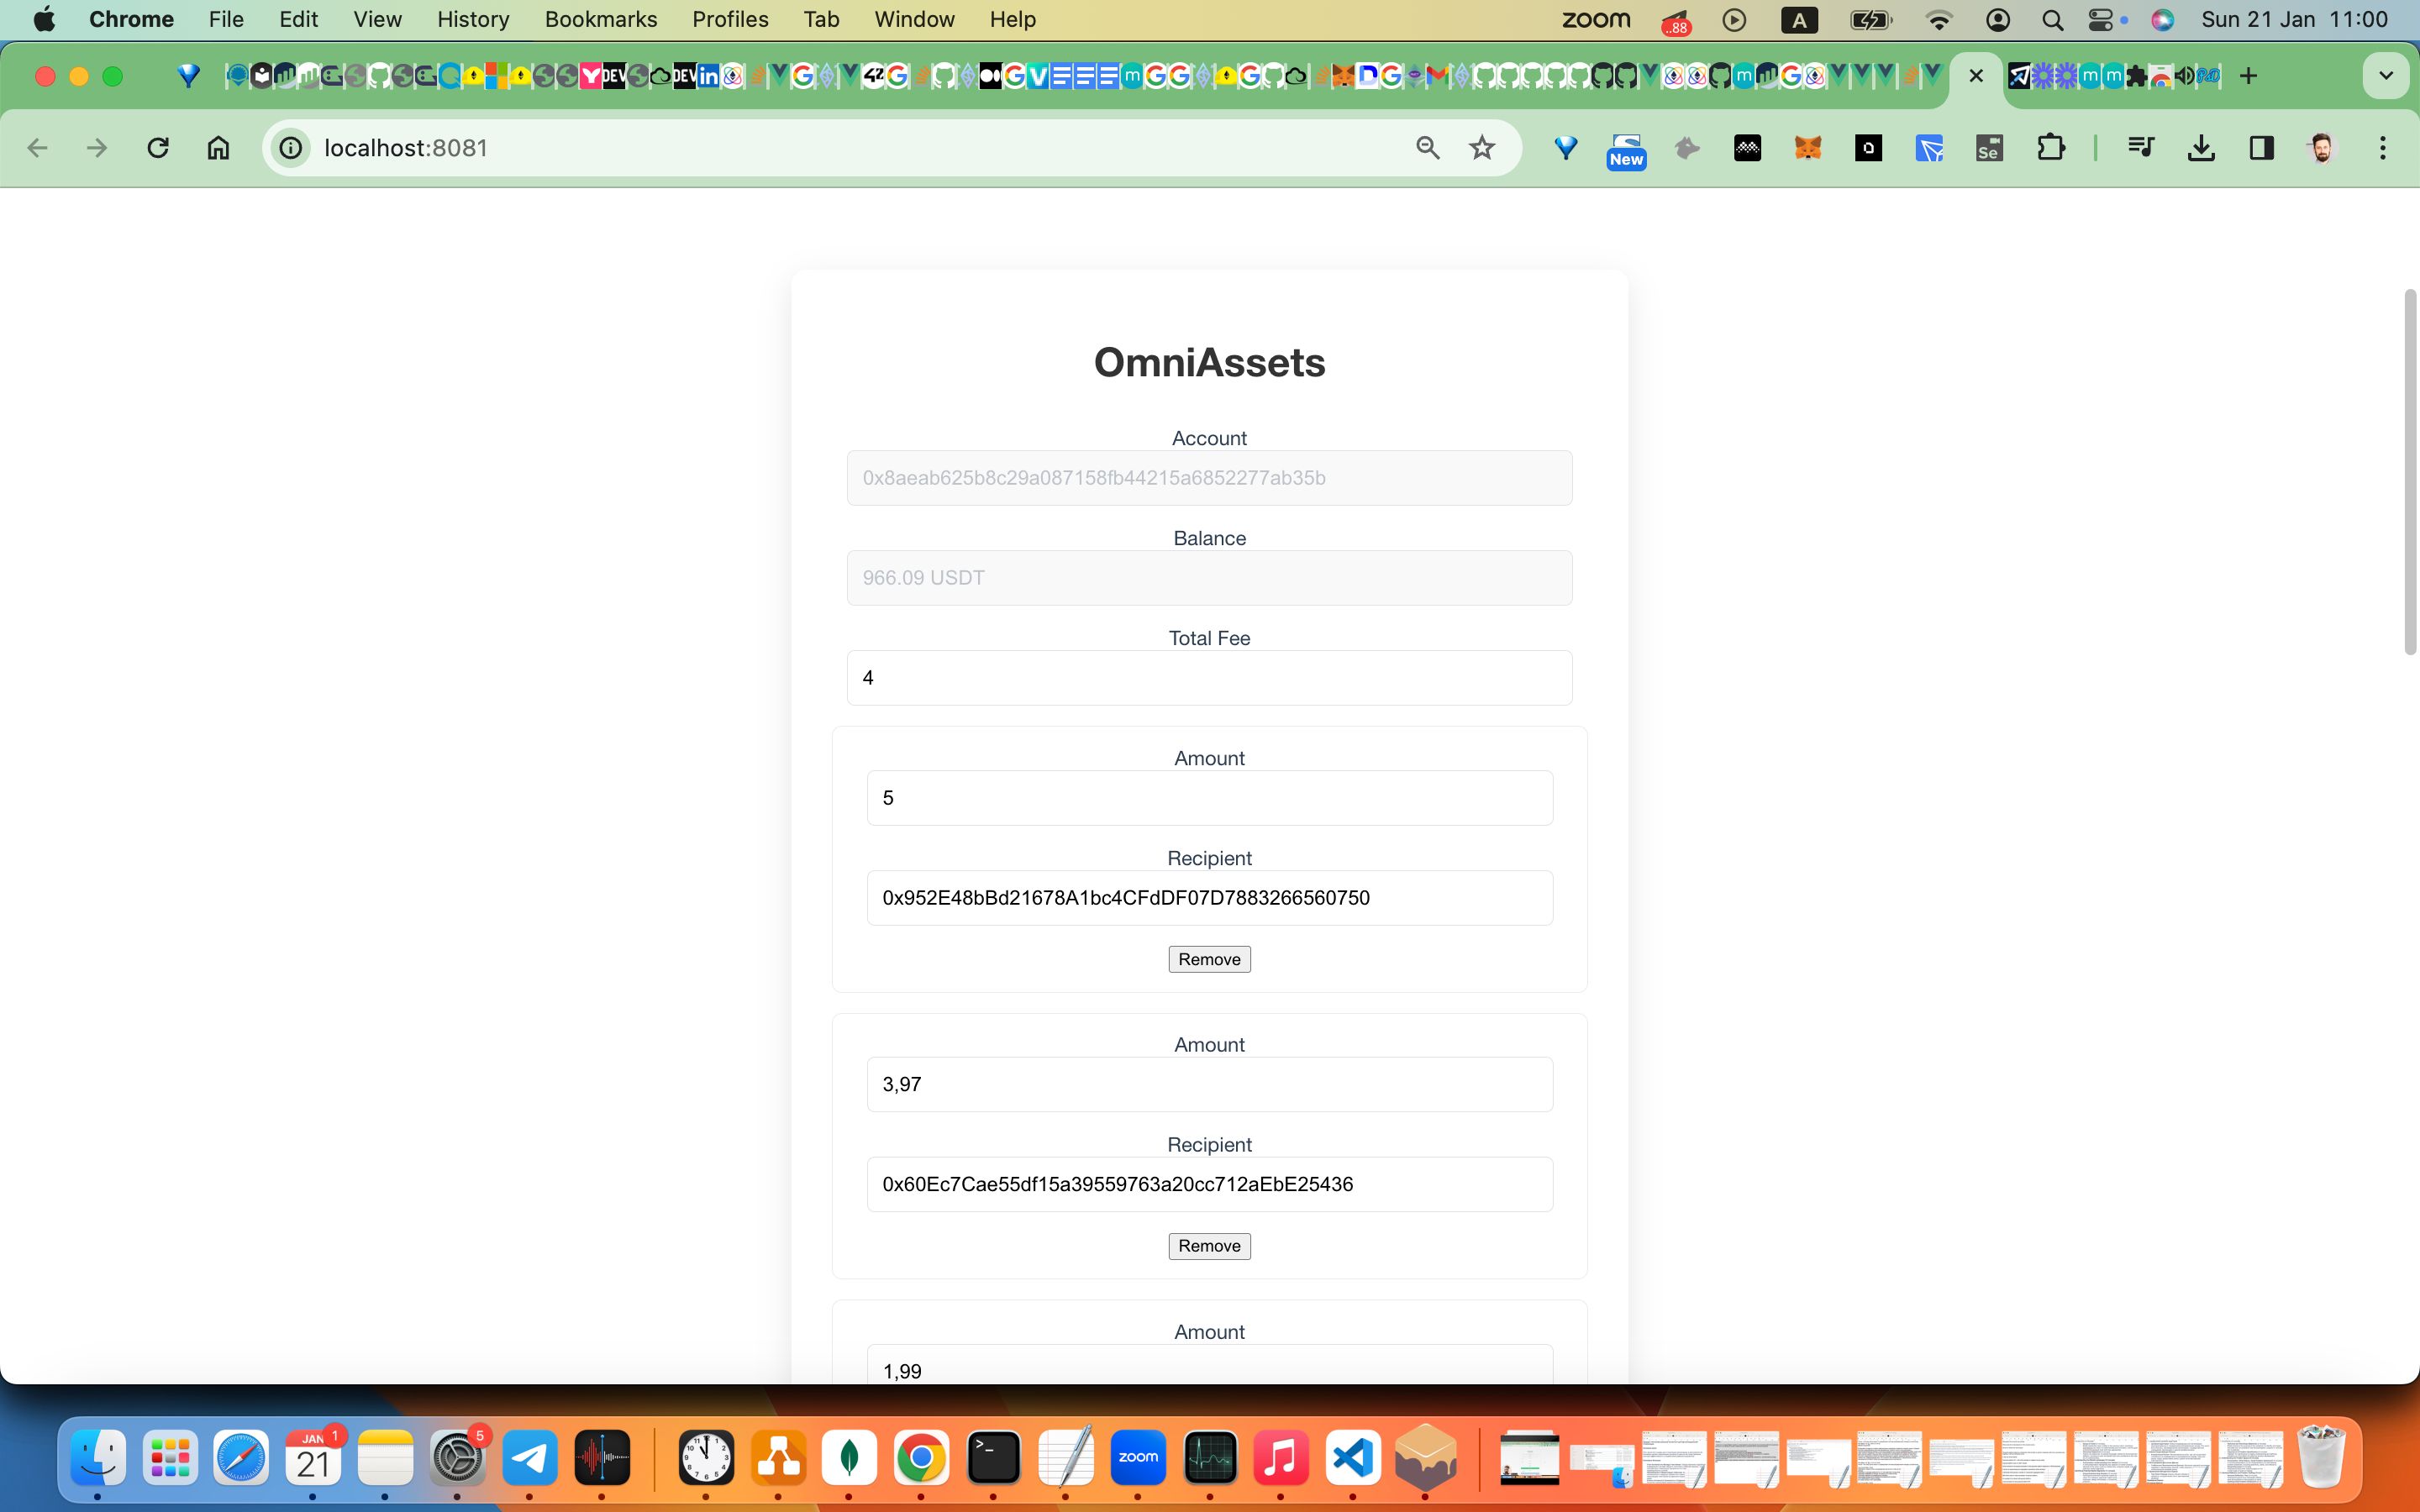Image resolution: width=2420 pixels, height=1512 pixels.
Task: Open Music app from the Dock
Action: click(x=1281, y=1458)
